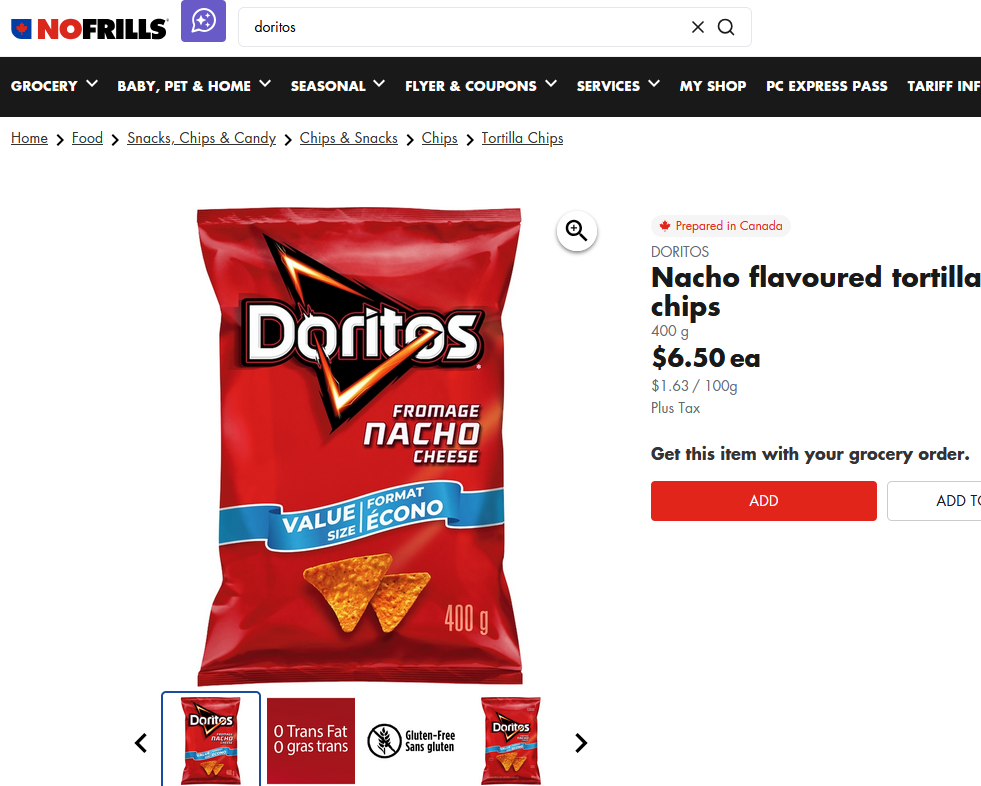Expand the Grocery menu
The width and height of the screenshot is (981, 786).
(x=54, y=86)
